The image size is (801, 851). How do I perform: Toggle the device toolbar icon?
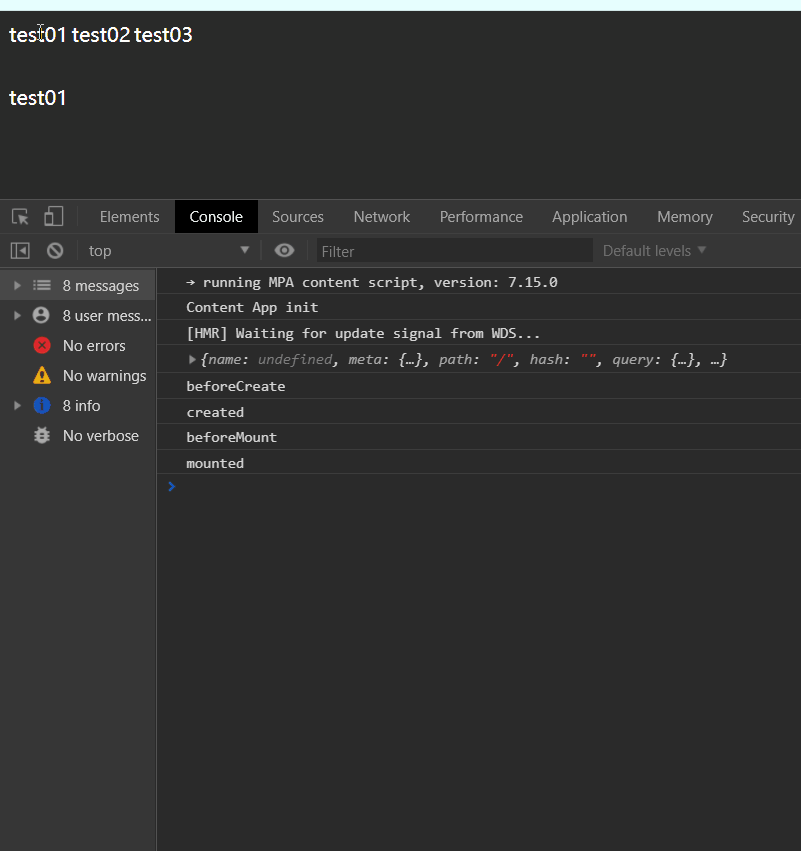point(54,216)
